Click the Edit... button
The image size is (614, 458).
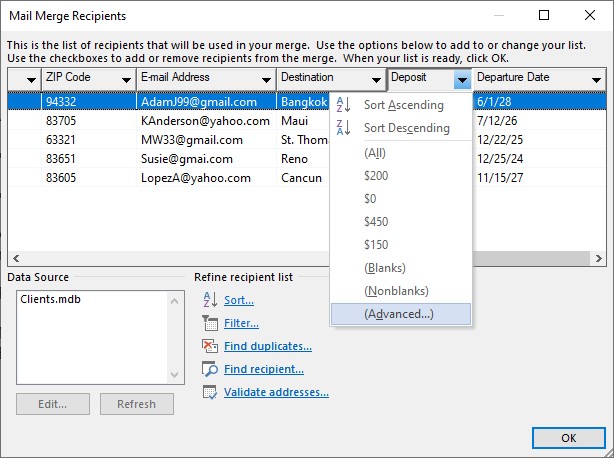(x=53, y=404)
